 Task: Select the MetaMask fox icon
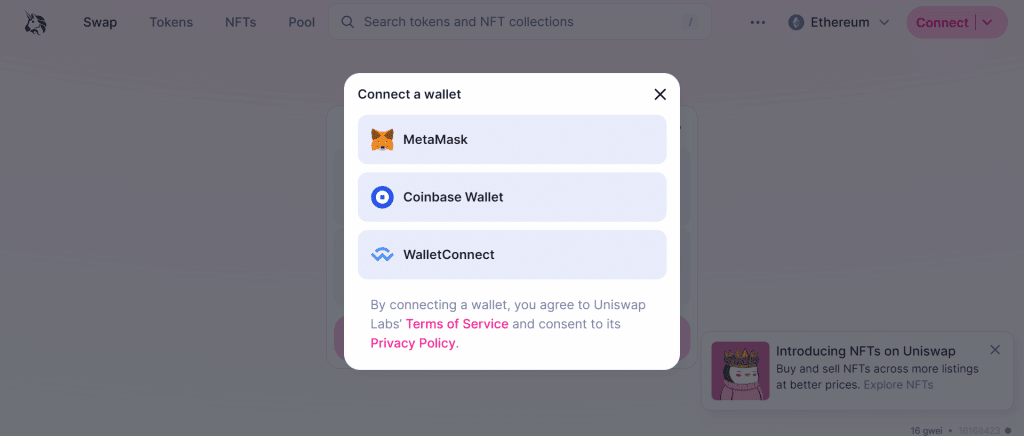pos(382,140)
